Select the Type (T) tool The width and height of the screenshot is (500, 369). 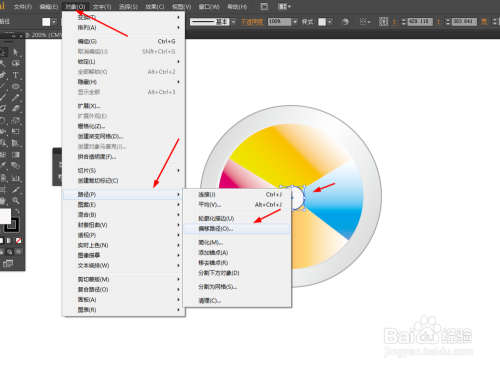pyautogui.click(x=16, y=75)
